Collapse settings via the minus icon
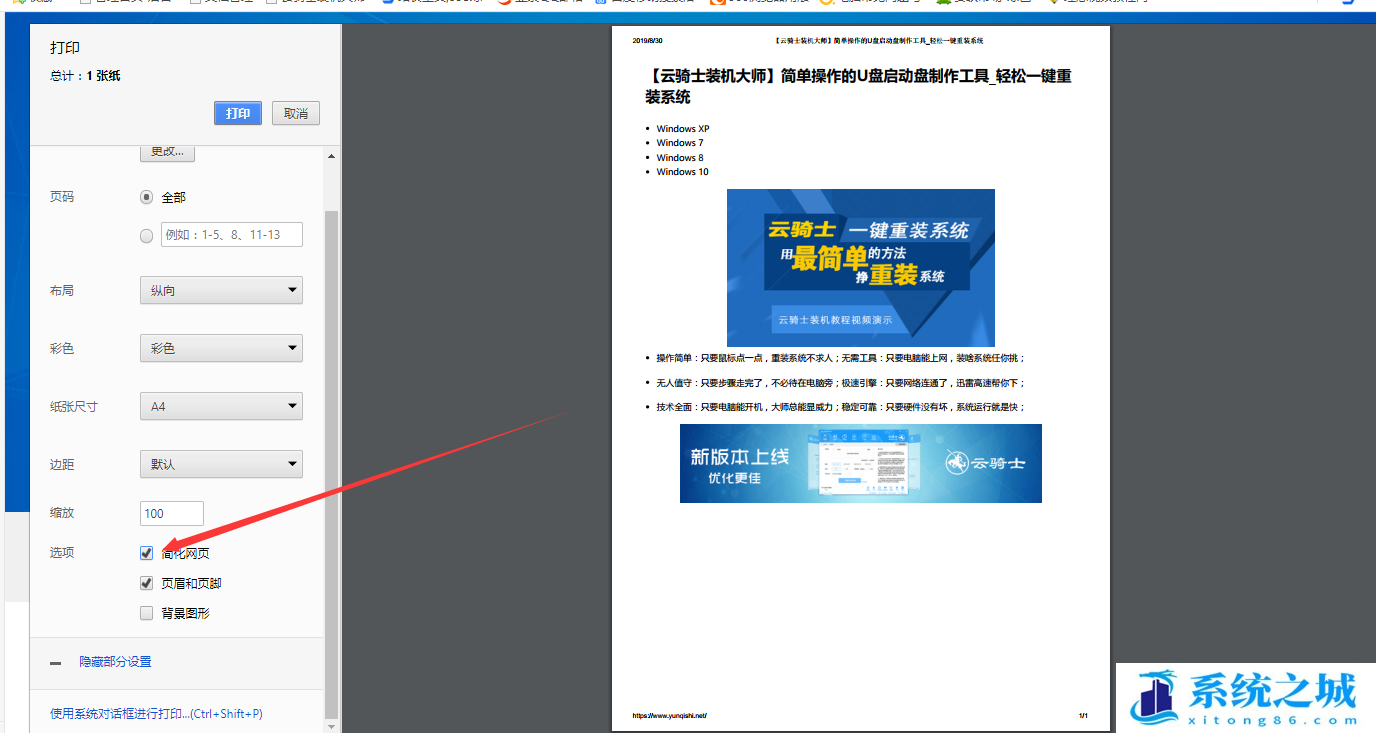 56,663
